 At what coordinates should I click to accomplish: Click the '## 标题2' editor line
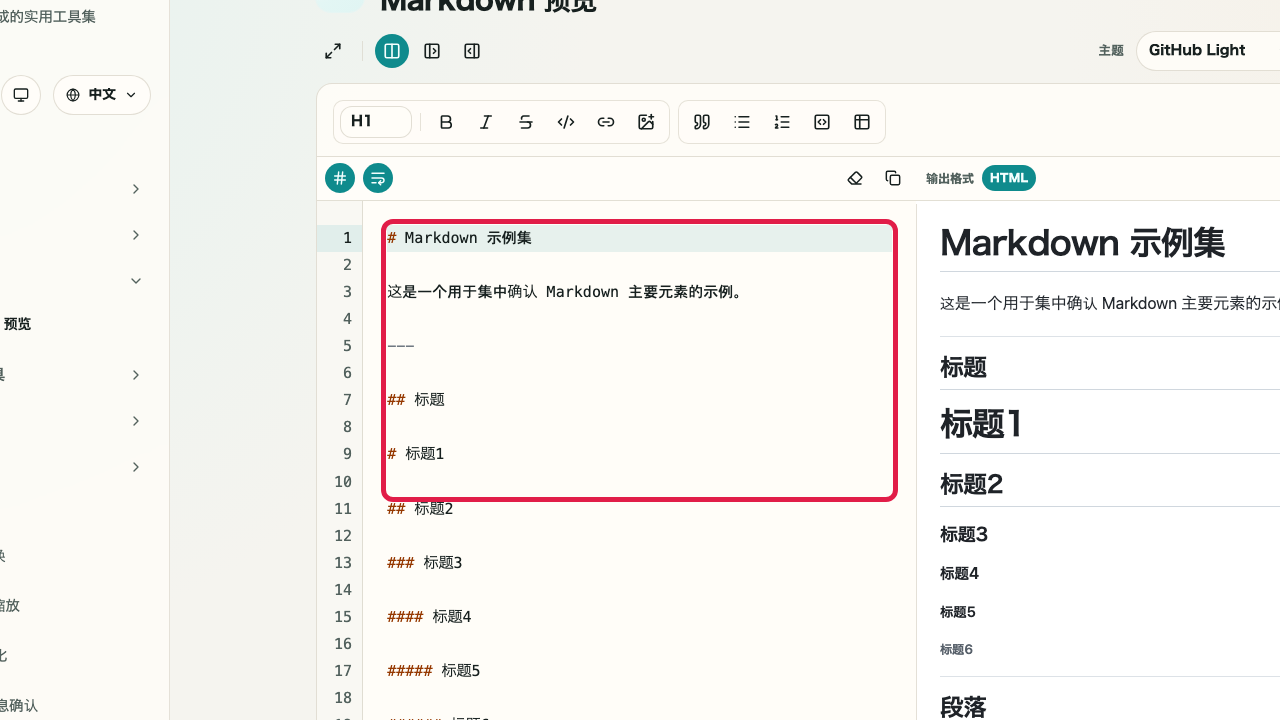tap(420, 509)
